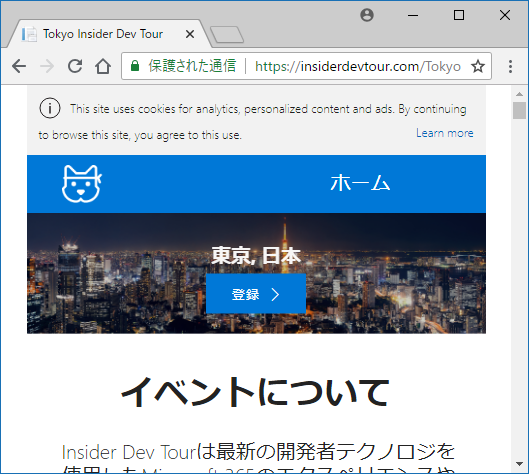The width and height of the screenshot is (529, 474).
Task: Go back to the previous page
Action: click(x=19, y=66)
